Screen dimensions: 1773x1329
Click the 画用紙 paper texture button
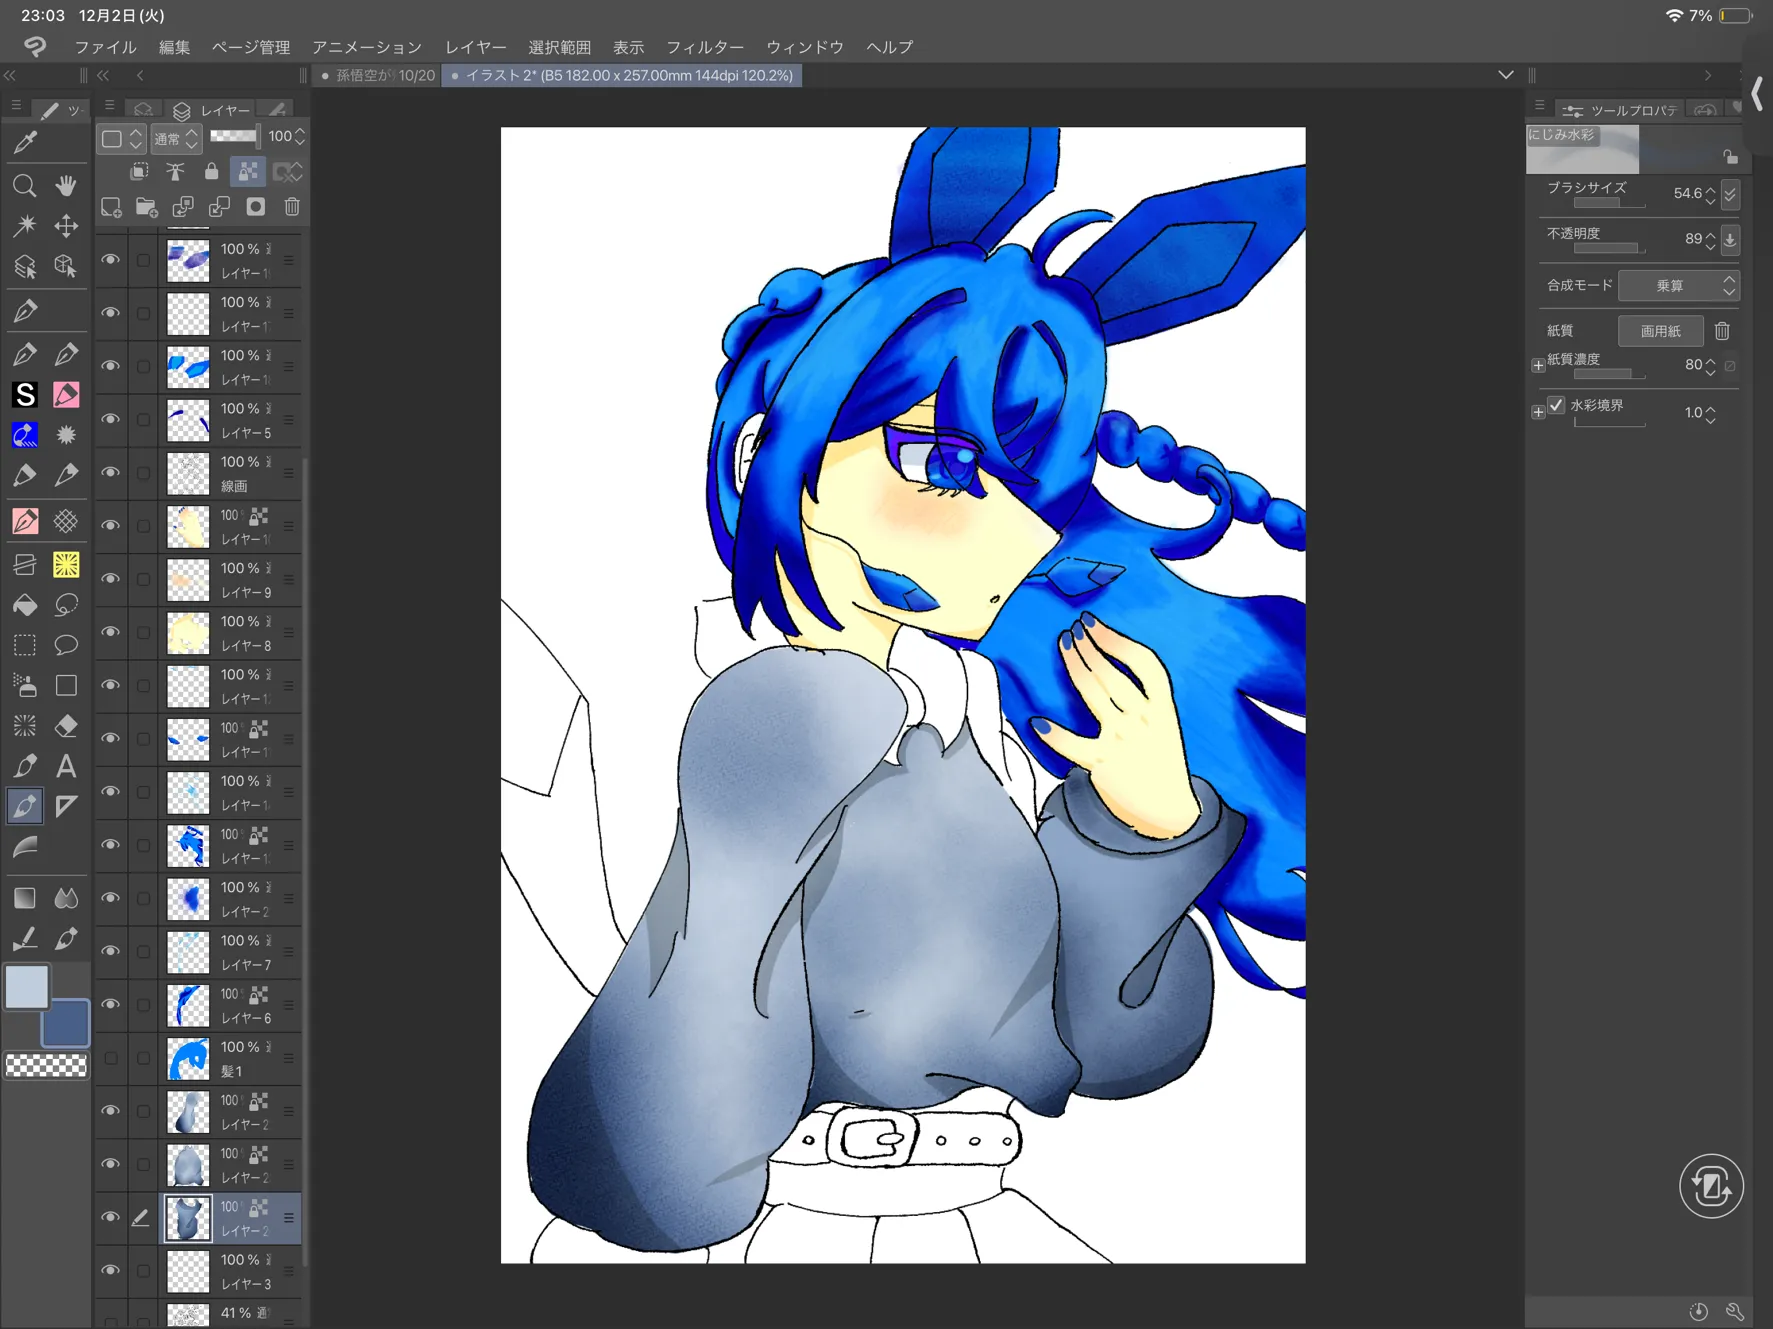(1660, 331)
